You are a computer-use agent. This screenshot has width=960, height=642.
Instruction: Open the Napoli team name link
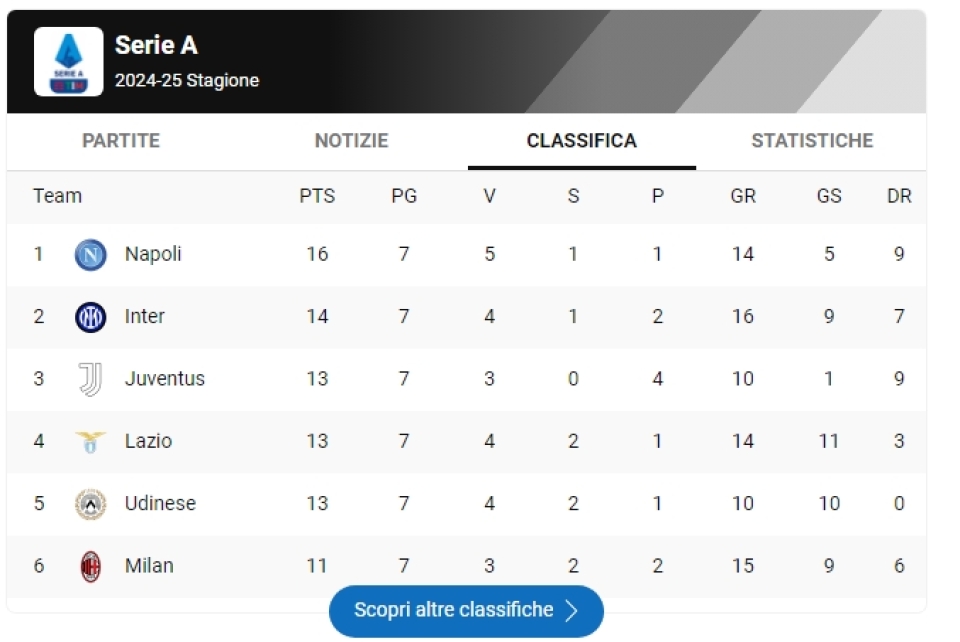point(153,254)
